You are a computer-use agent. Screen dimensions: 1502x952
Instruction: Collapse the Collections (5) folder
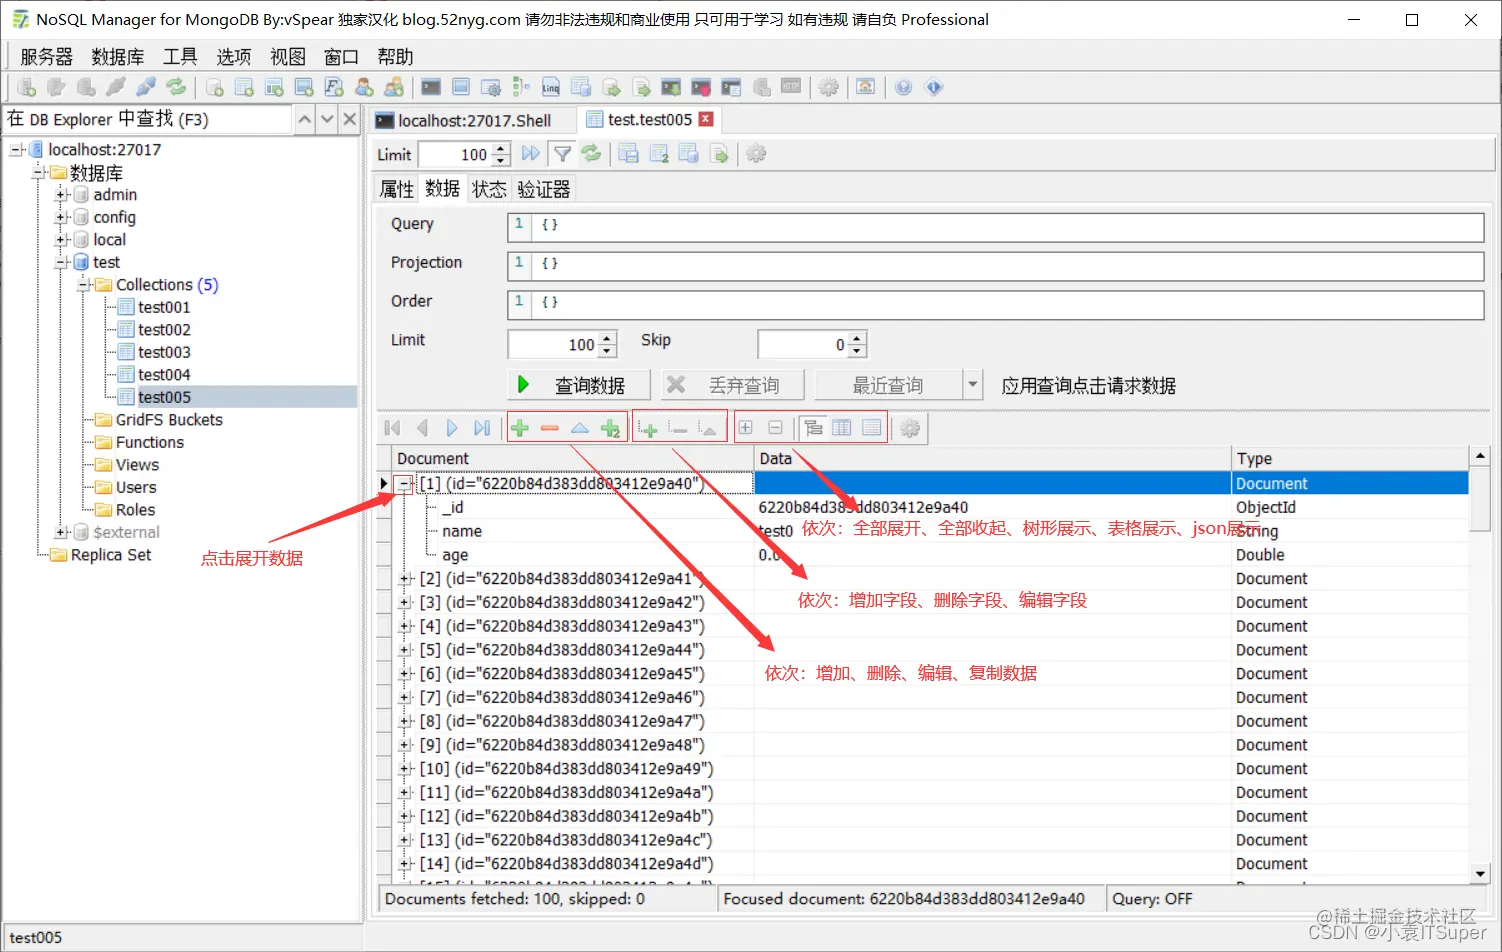(85, 285)
